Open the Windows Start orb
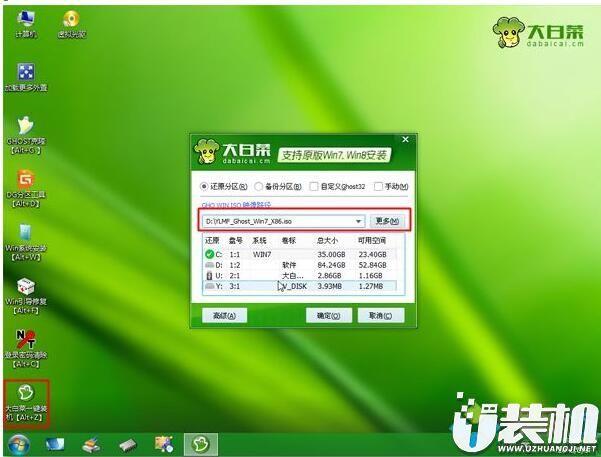This screenshot has height=457, width=601. (x=18, y=445)
